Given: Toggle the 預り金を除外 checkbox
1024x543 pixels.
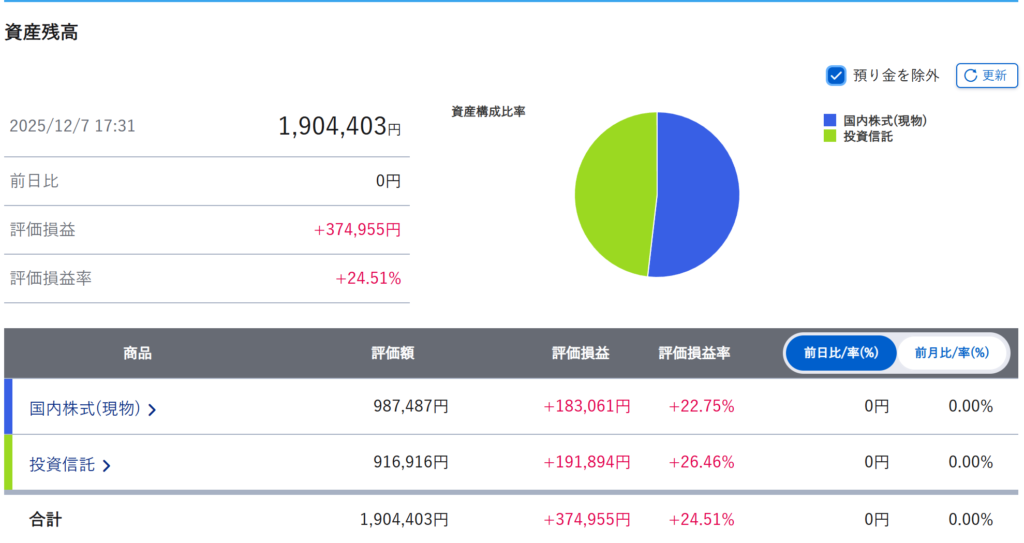Looking at the screenshot, I should click(836, 75).
